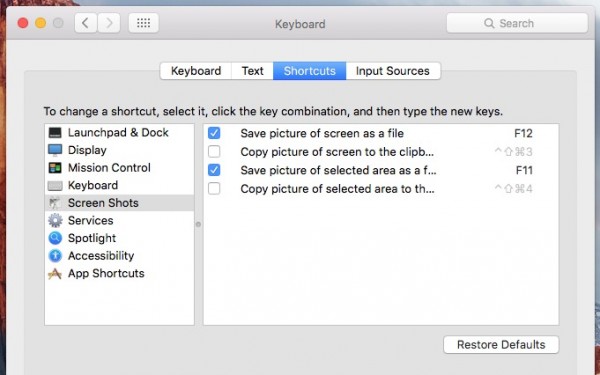Select "Copy picture of selected area" row
The height and width of the screenshot is (375, 600).
pos(381,188)
